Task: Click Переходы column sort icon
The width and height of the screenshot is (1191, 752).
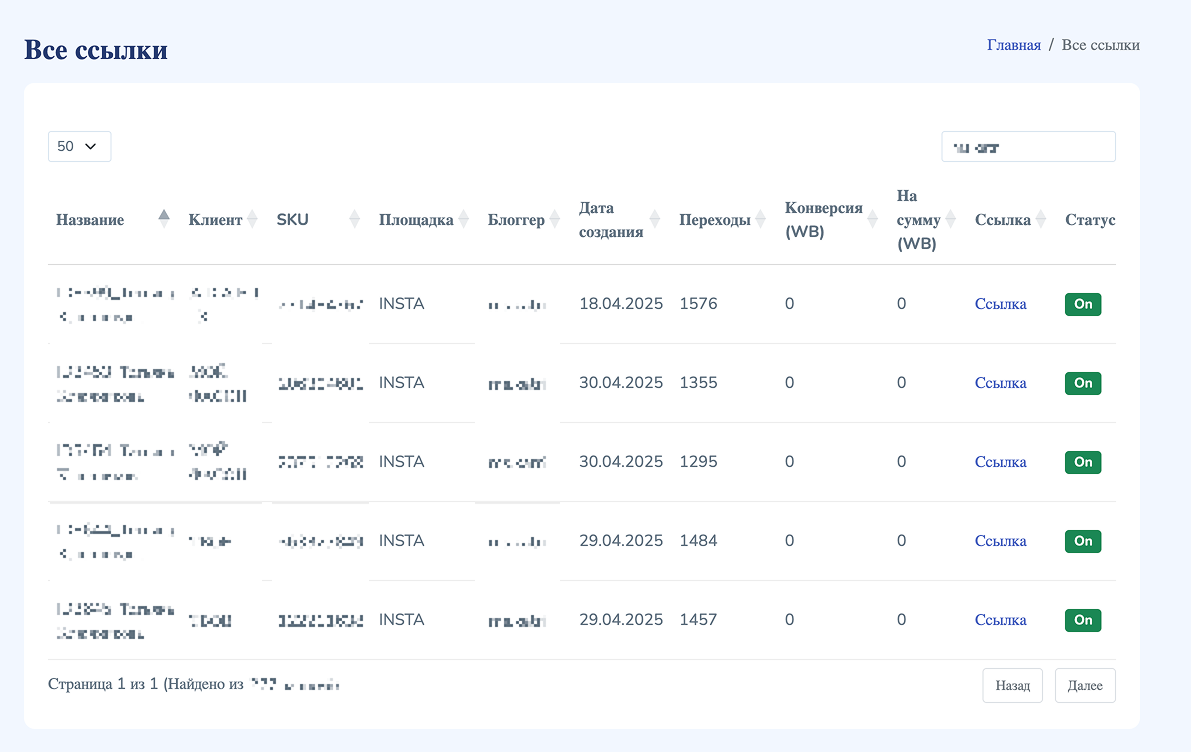Action: [760, 220]
